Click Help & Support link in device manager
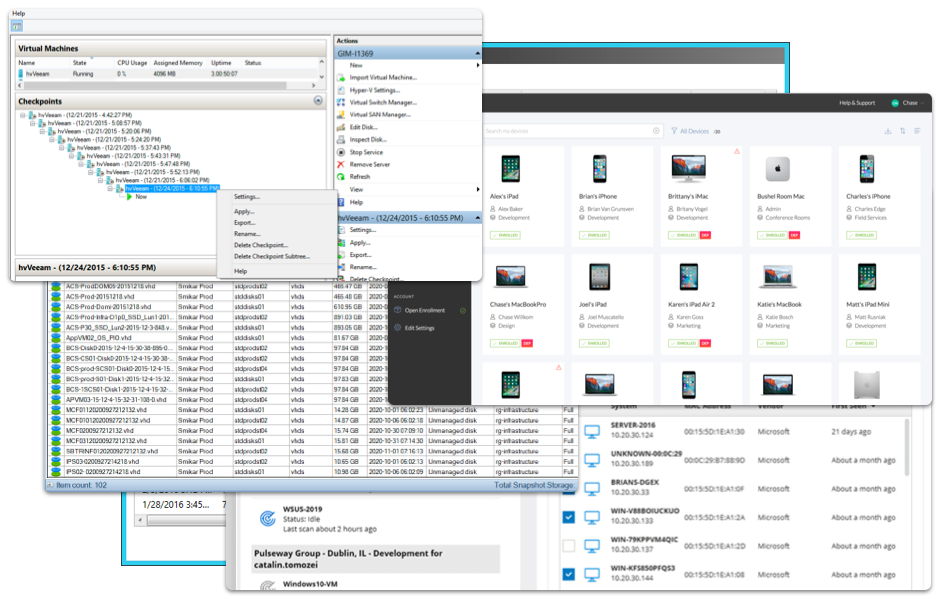Screen dimensions: 941x599 click(856, 103)
